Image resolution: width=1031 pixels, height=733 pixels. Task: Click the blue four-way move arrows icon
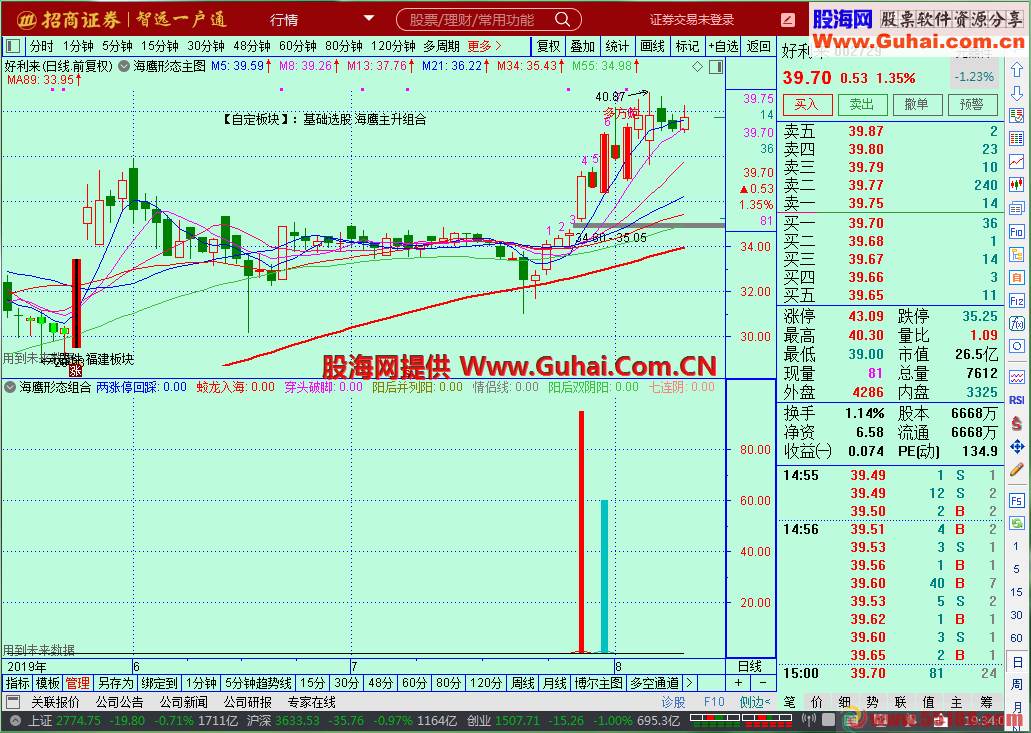click(x=1017, y=447)
